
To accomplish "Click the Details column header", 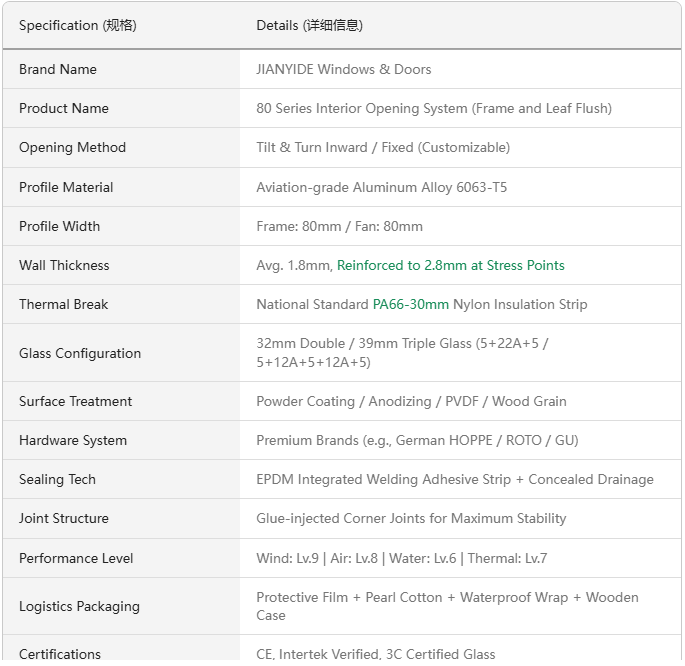I will 309,25.
